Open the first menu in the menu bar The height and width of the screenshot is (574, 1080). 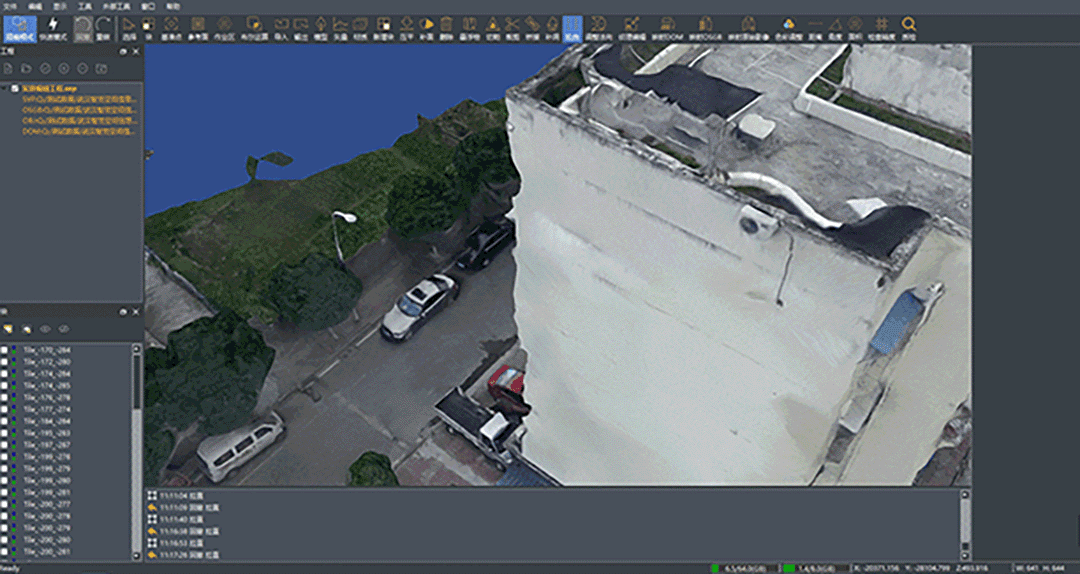[x=9, y=6]
